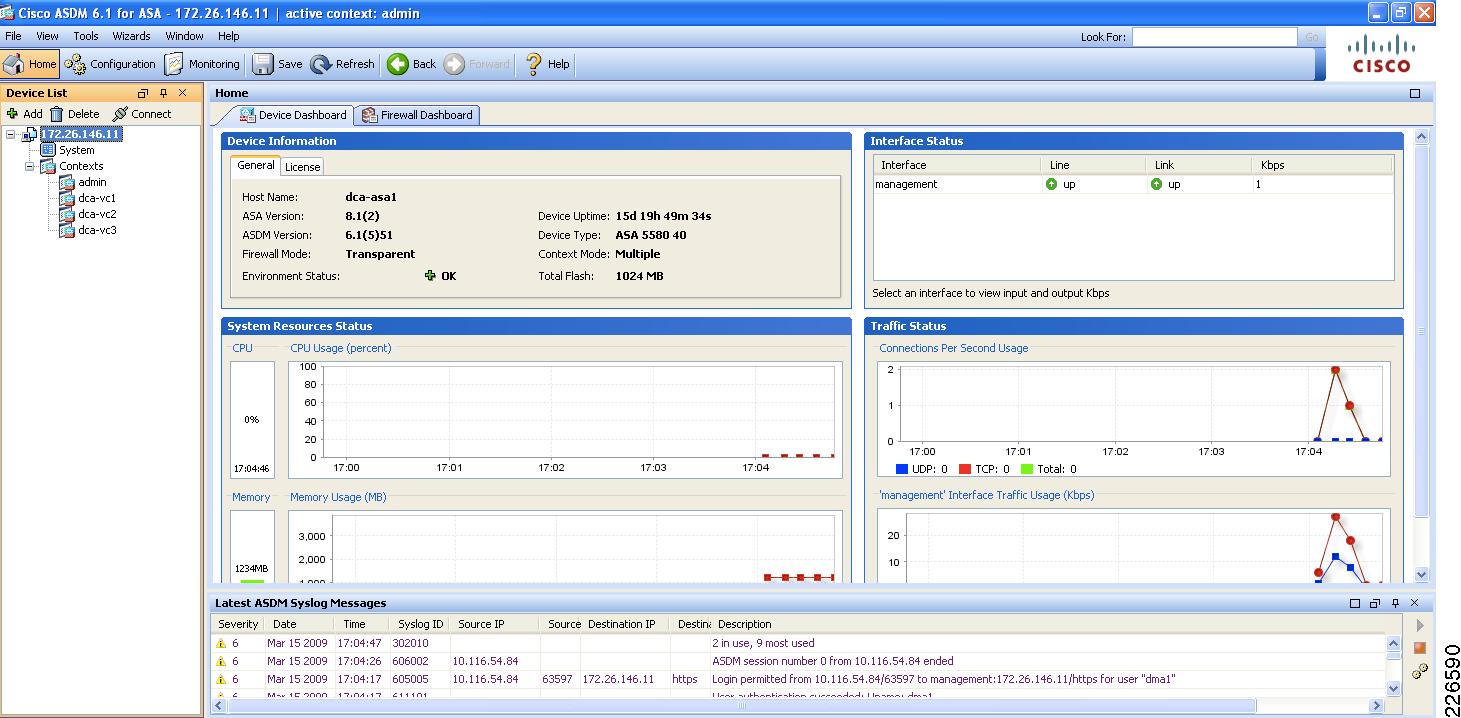Screen dimensions: 1461x718
Task: Click the Kbps column header
Action: pos(1321,165)
